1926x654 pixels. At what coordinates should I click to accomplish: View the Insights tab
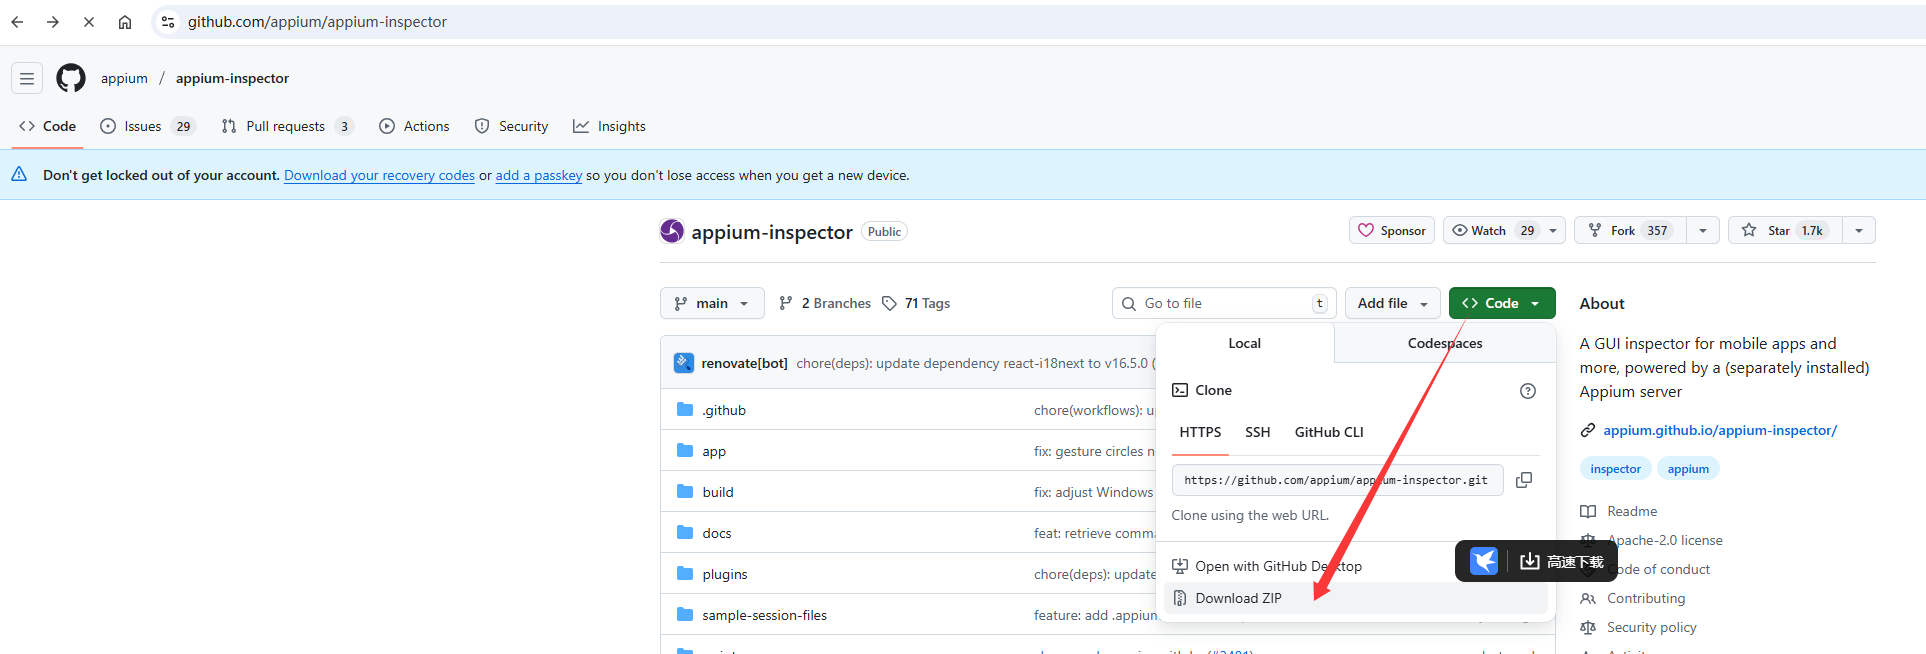click(x=609, y=126)
